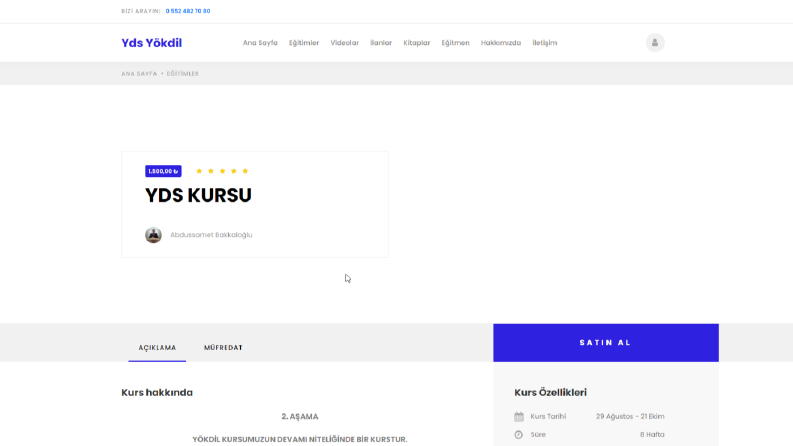Select the AÇIKLAMA tab
Viewport: 793px width, 446px height.
pyautogui.click(x=157, y=348)
